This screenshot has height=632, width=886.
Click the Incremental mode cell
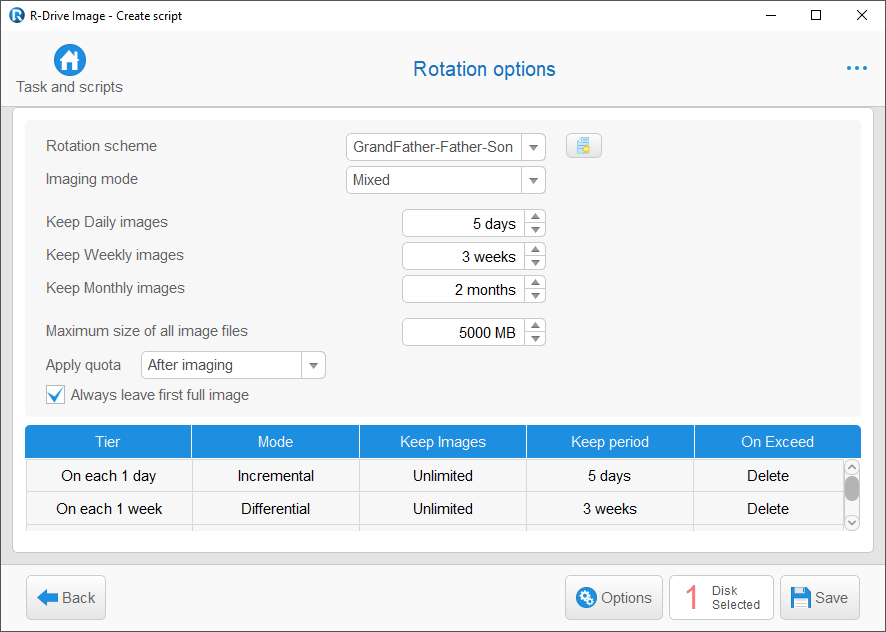point(276,476)
